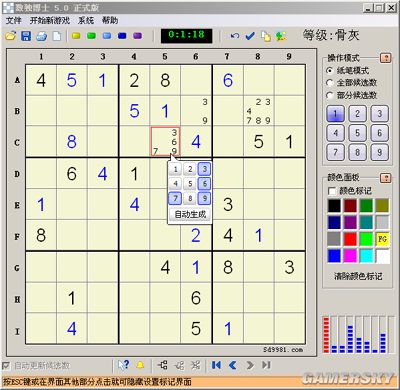The image size is (400, 390).
Task: Pick the magenta color swatch
Action: point(350,256)
